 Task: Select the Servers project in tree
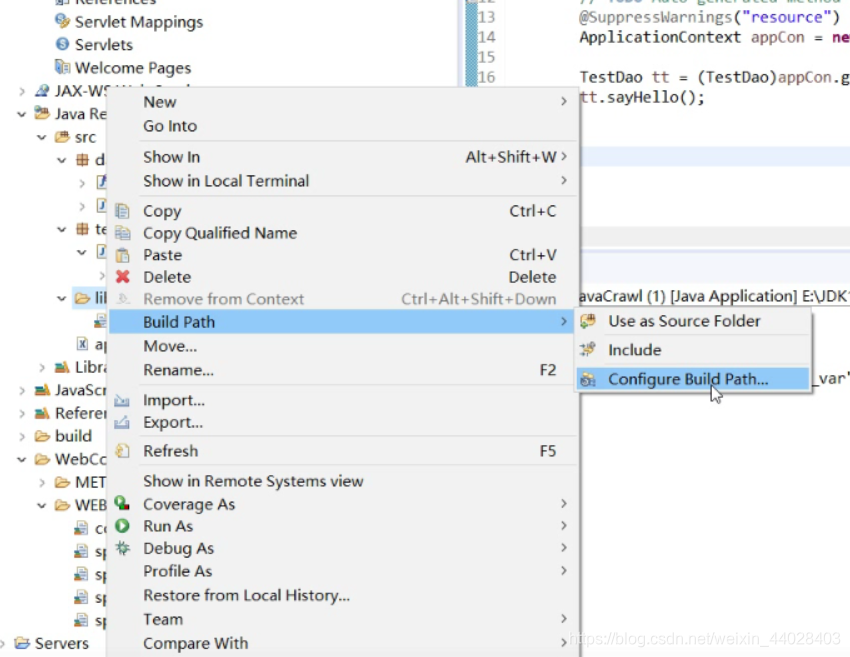(x=61, y=643)
